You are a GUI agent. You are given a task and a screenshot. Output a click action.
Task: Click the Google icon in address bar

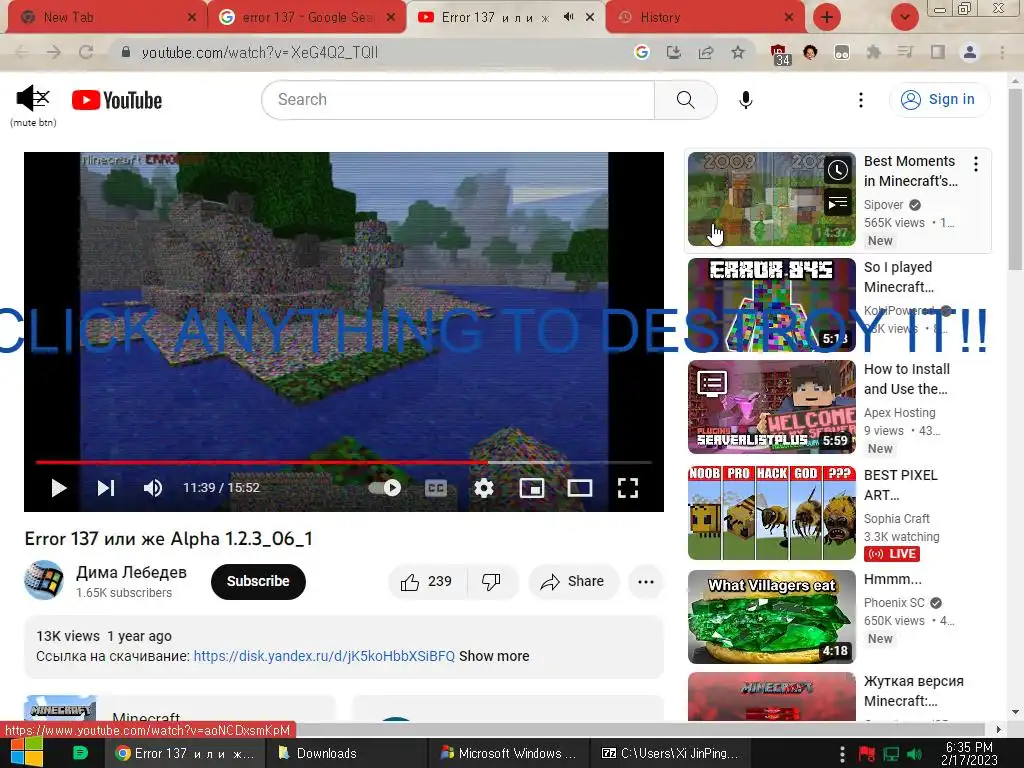[641, 52]
